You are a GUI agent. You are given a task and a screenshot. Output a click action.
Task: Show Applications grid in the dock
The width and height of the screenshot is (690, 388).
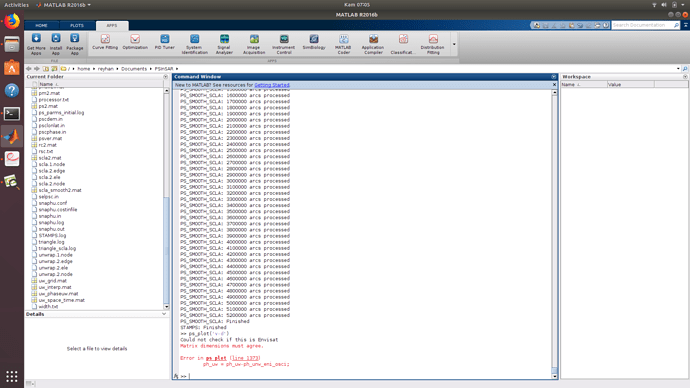pyautogui.click(x=12, y=377)
